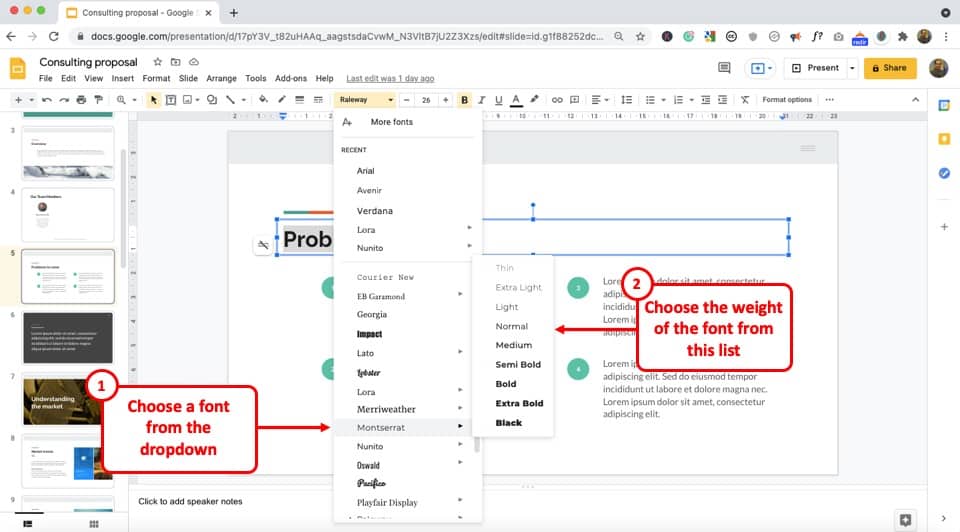Click the Redo icon in toolbar
The height and width of the screenshot is (532, 960).
click(64, 100)
